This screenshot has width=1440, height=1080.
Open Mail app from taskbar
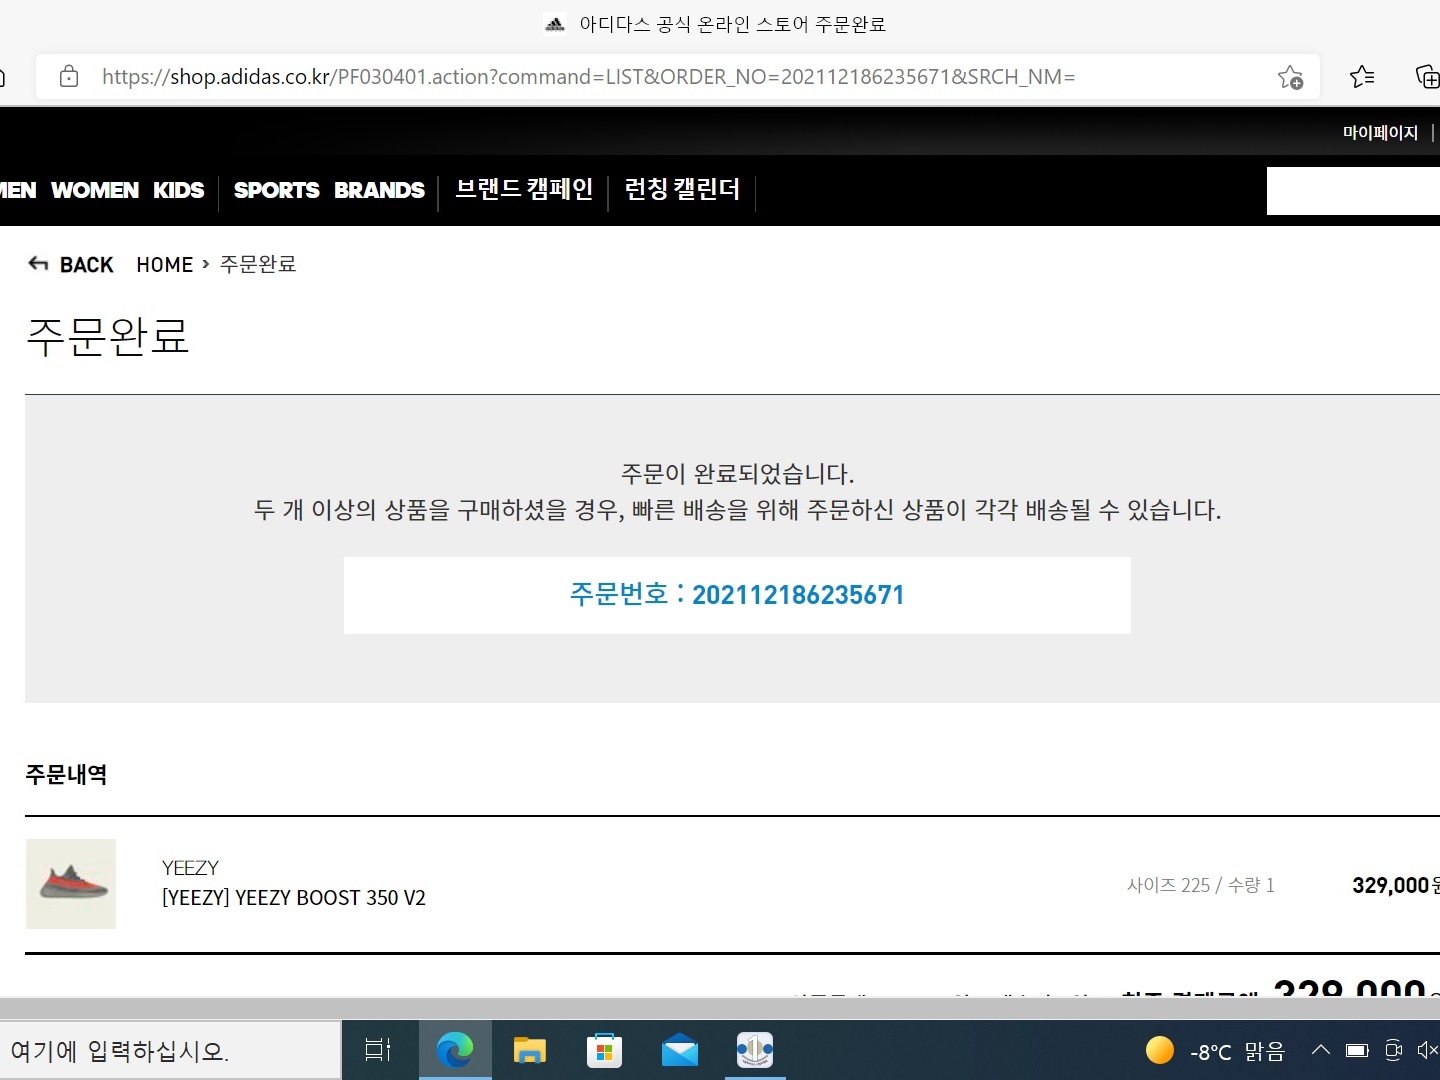point(680,1050)
